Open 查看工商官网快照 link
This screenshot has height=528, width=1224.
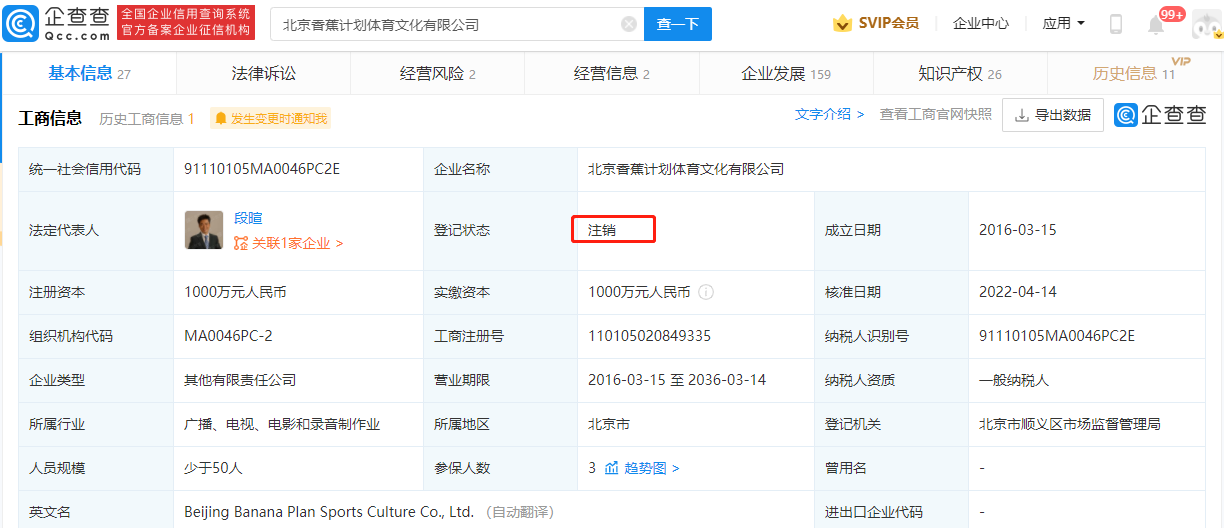(935, 114)
